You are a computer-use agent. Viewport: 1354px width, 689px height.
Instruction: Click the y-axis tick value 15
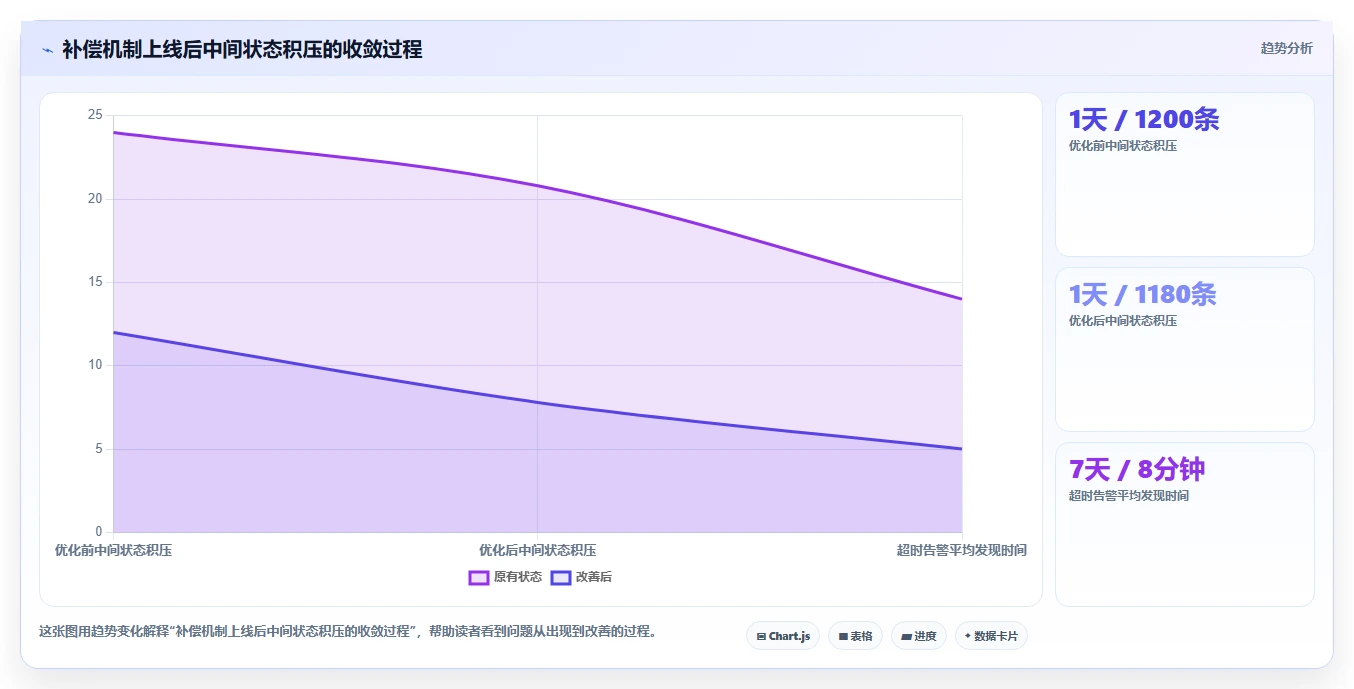pyautogui.click(x=95, y=282)
